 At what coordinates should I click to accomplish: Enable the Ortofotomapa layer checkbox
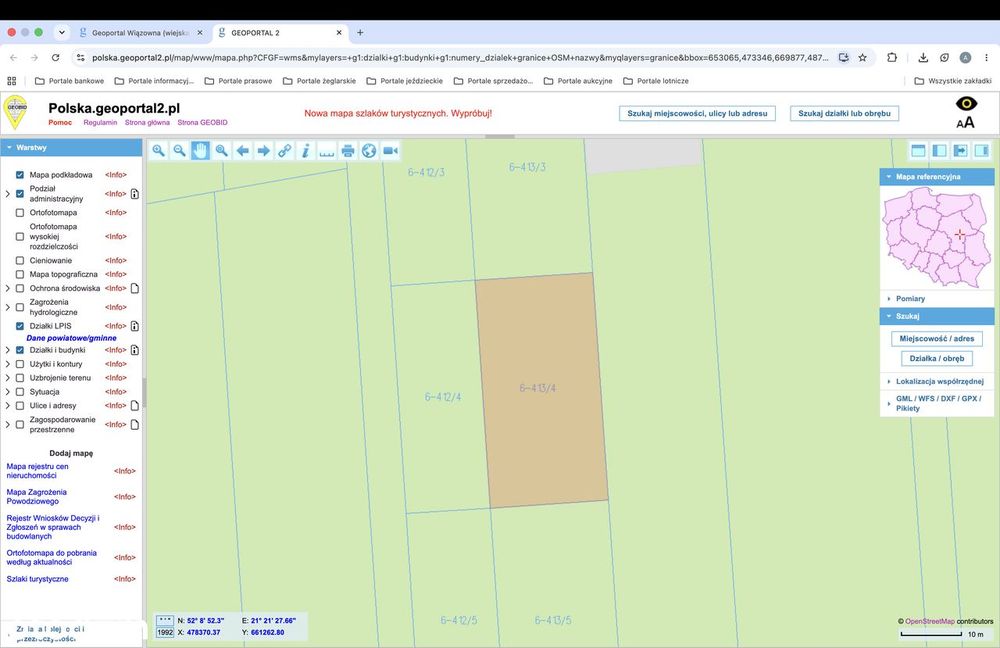pos(20,212)
